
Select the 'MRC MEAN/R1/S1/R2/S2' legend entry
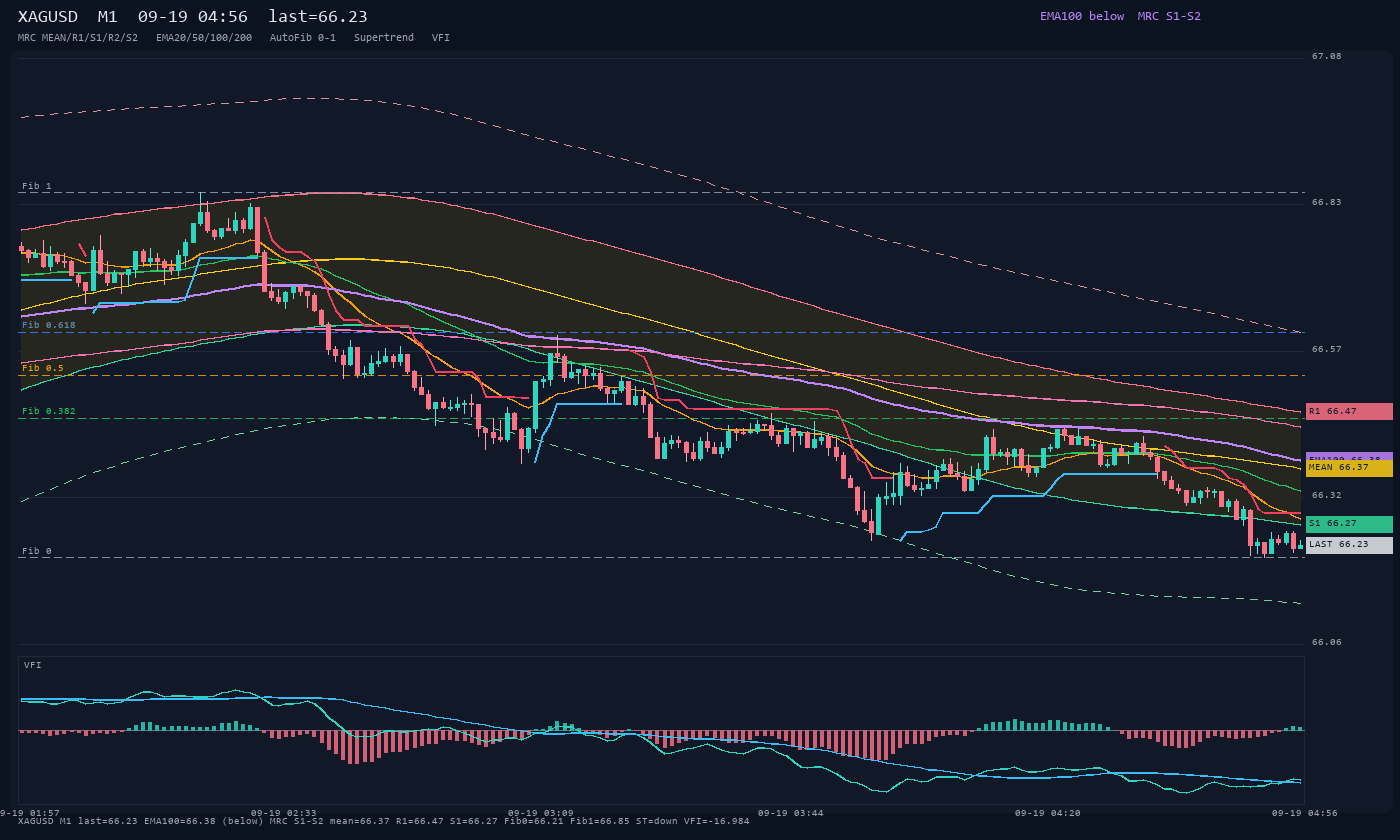pyautogui.click(x=78, y=37)
